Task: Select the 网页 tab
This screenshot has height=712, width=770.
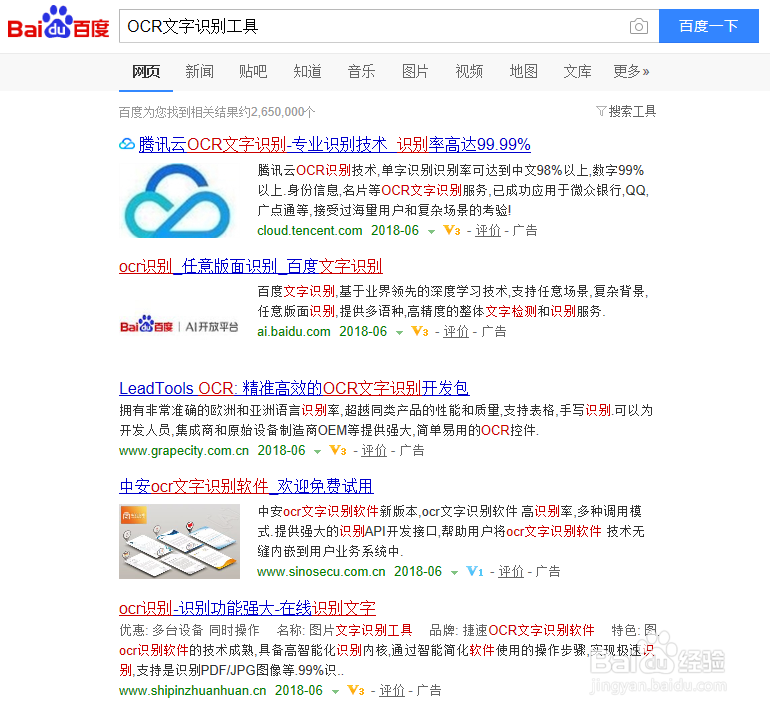Action: click(x=146, y=72)
